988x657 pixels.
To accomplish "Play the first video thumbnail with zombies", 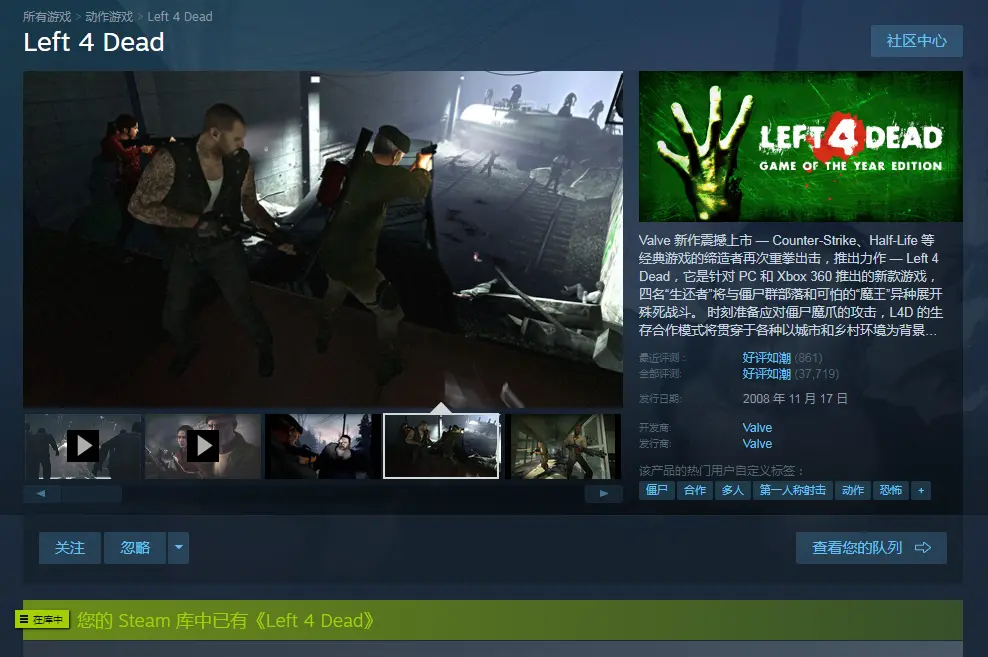I will (x=83, y=446).
